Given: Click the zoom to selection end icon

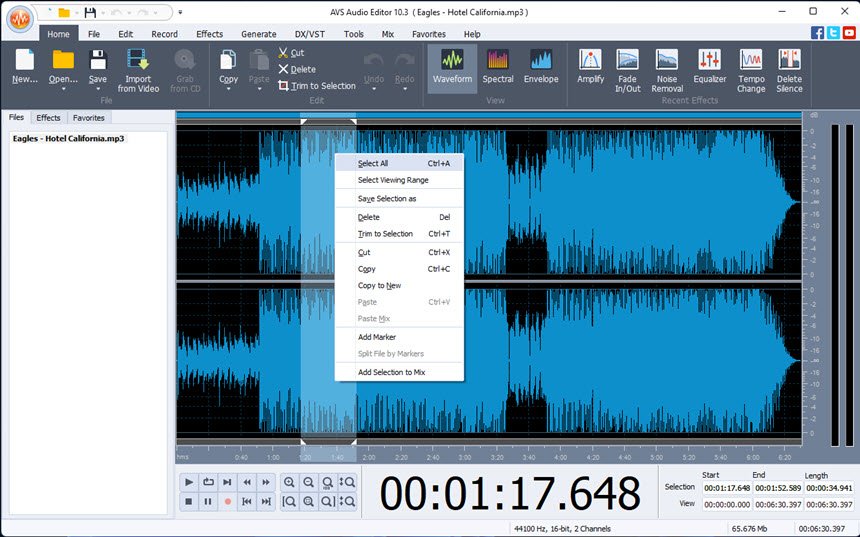Looking at the screenshot, I should point(327,501).
